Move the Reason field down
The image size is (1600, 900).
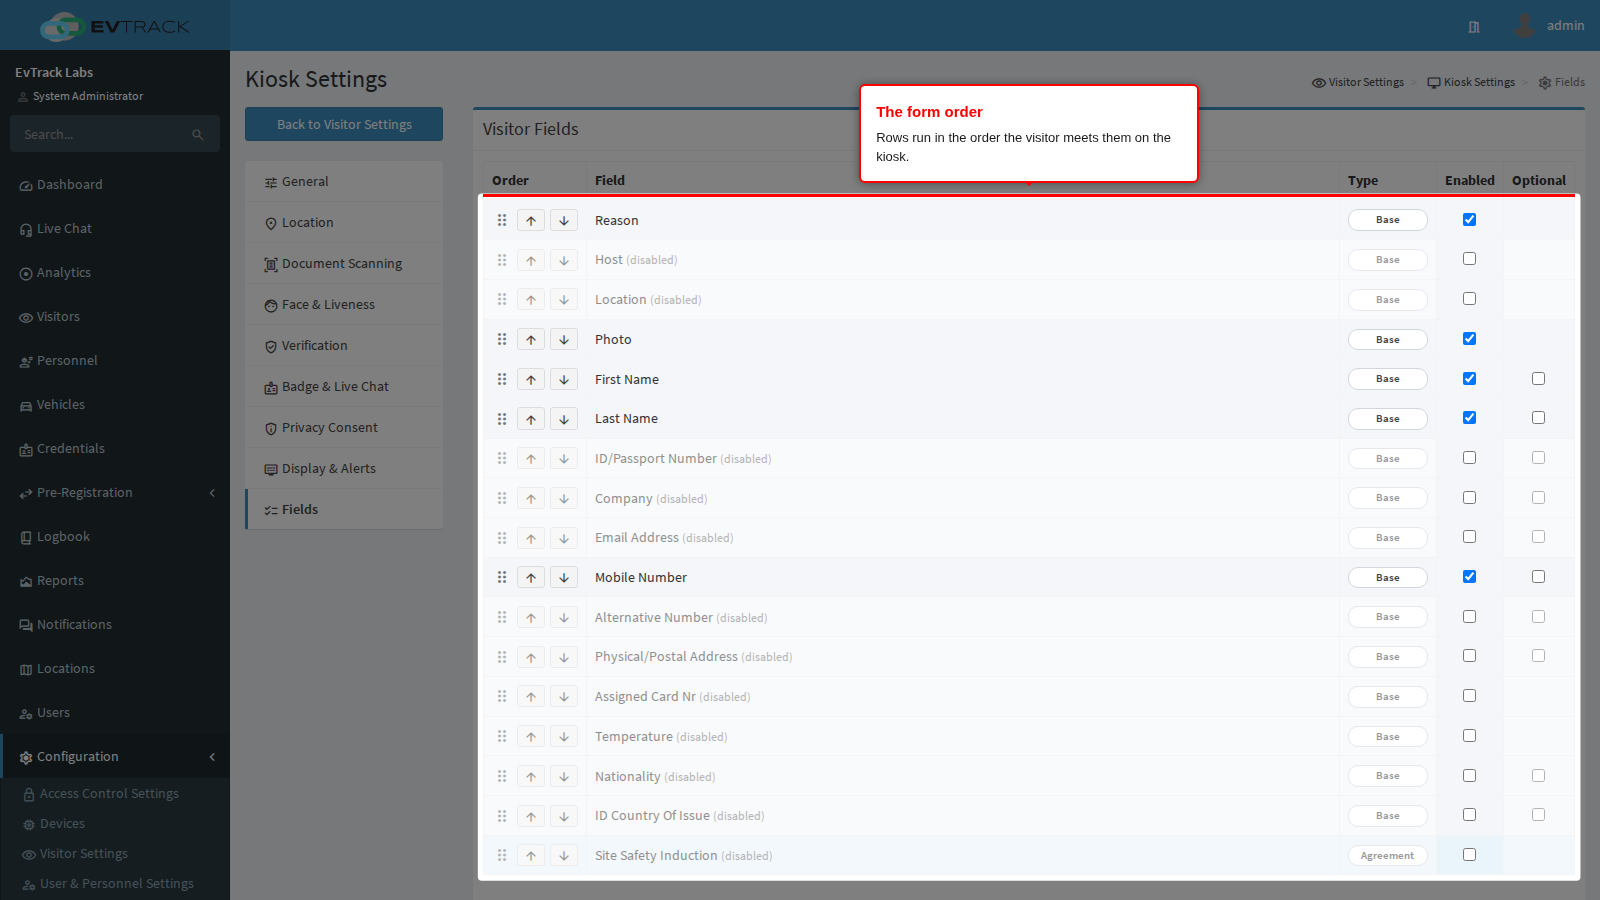[x=564, y=220]
